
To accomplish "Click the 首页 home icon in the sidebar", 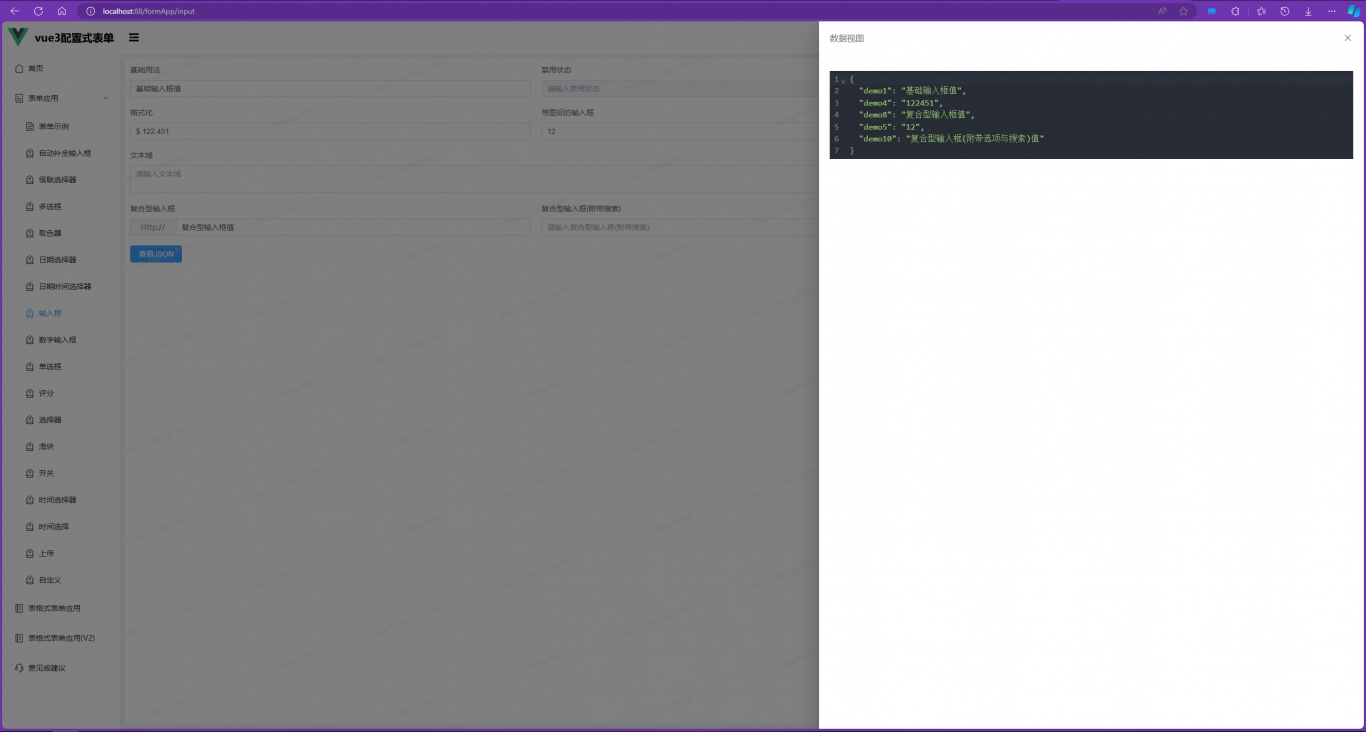I will tap(19, 68).
